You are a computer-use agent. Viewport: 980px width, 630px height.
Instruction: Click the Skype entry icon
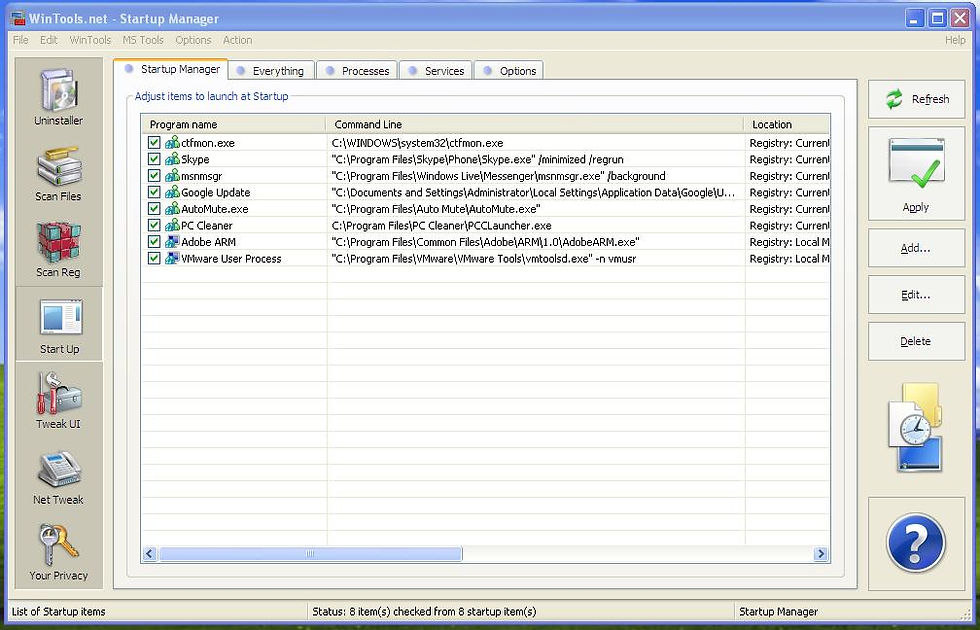tap(172, 159)
